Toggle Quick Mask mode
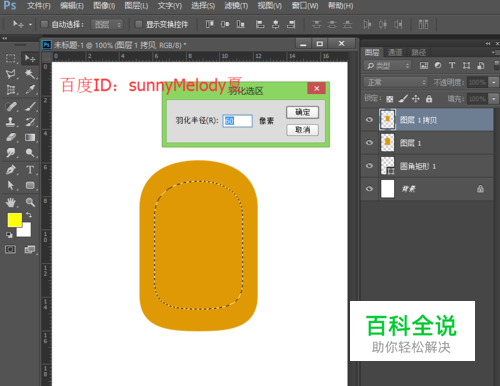Screen dimensions: 500x386 pyautogui.click(x=10, y=249)
